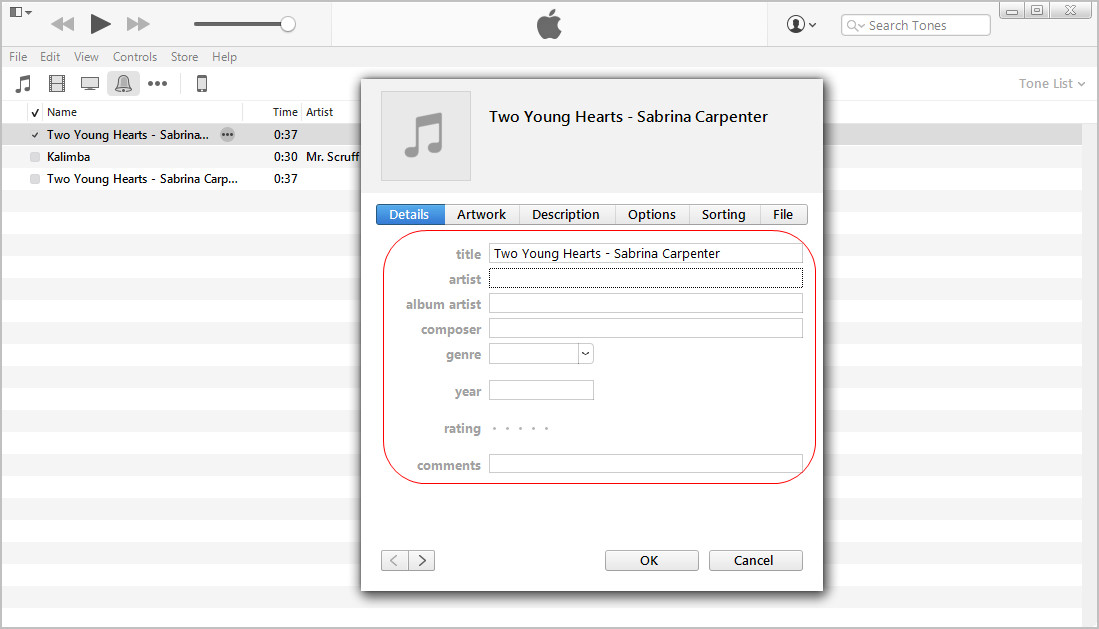
Task: Open the Controls menu
Action: click(135, 57)
